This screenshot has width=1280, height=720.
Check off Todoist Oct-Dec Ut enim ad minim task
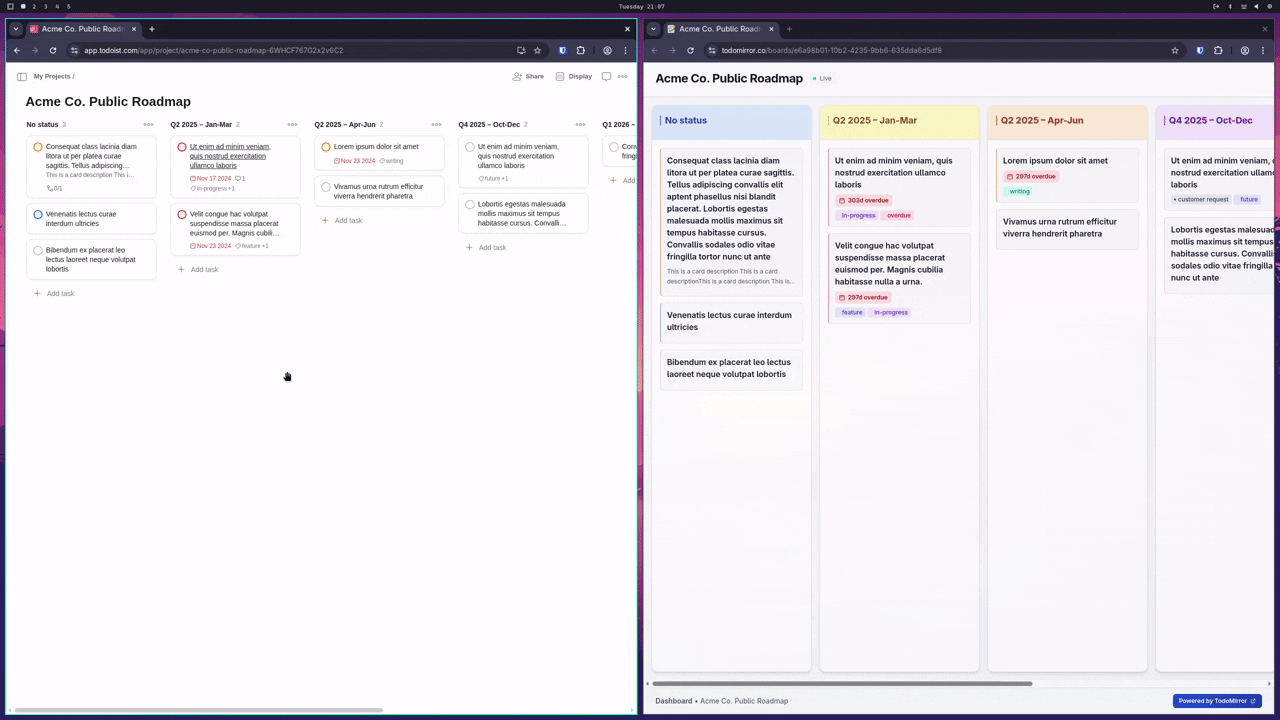point(470,147)
